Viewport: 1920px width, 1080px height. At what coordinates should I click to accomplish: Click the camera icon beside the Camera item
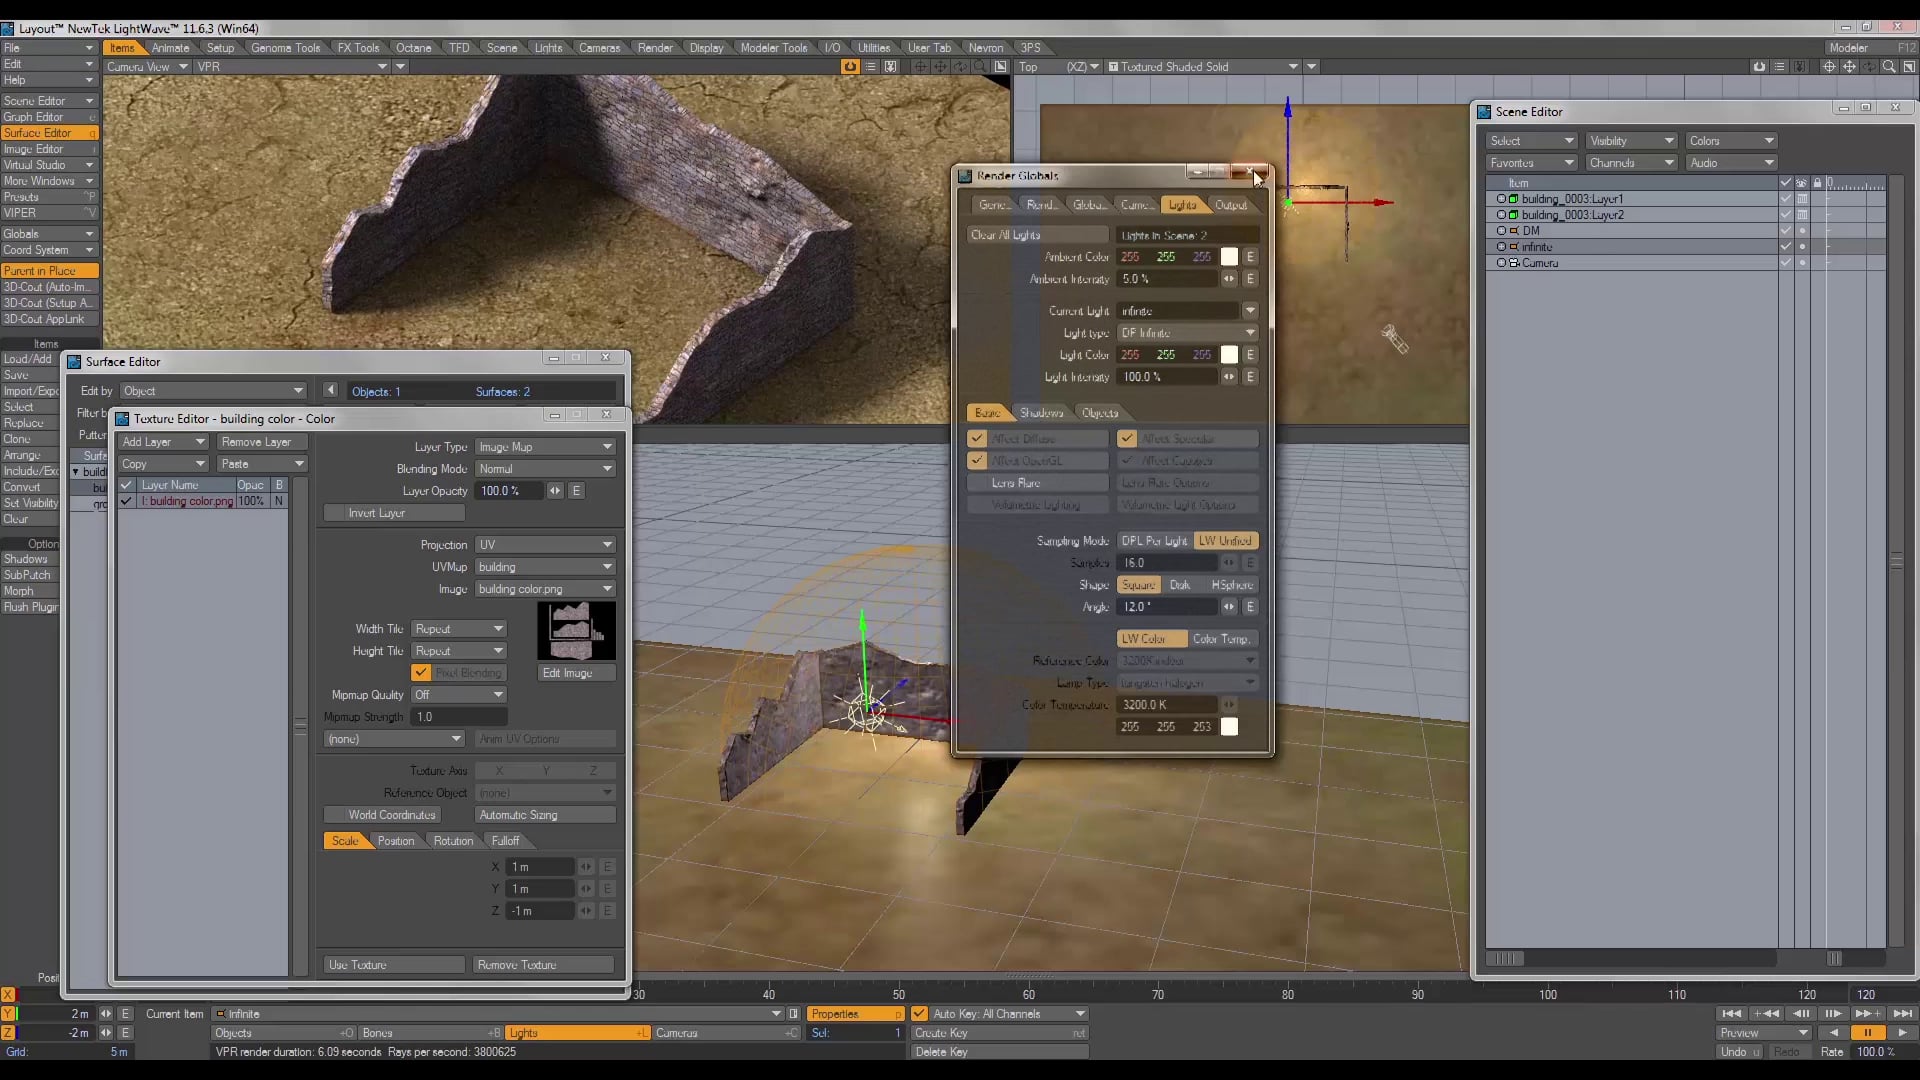(x=1515, y=263)
